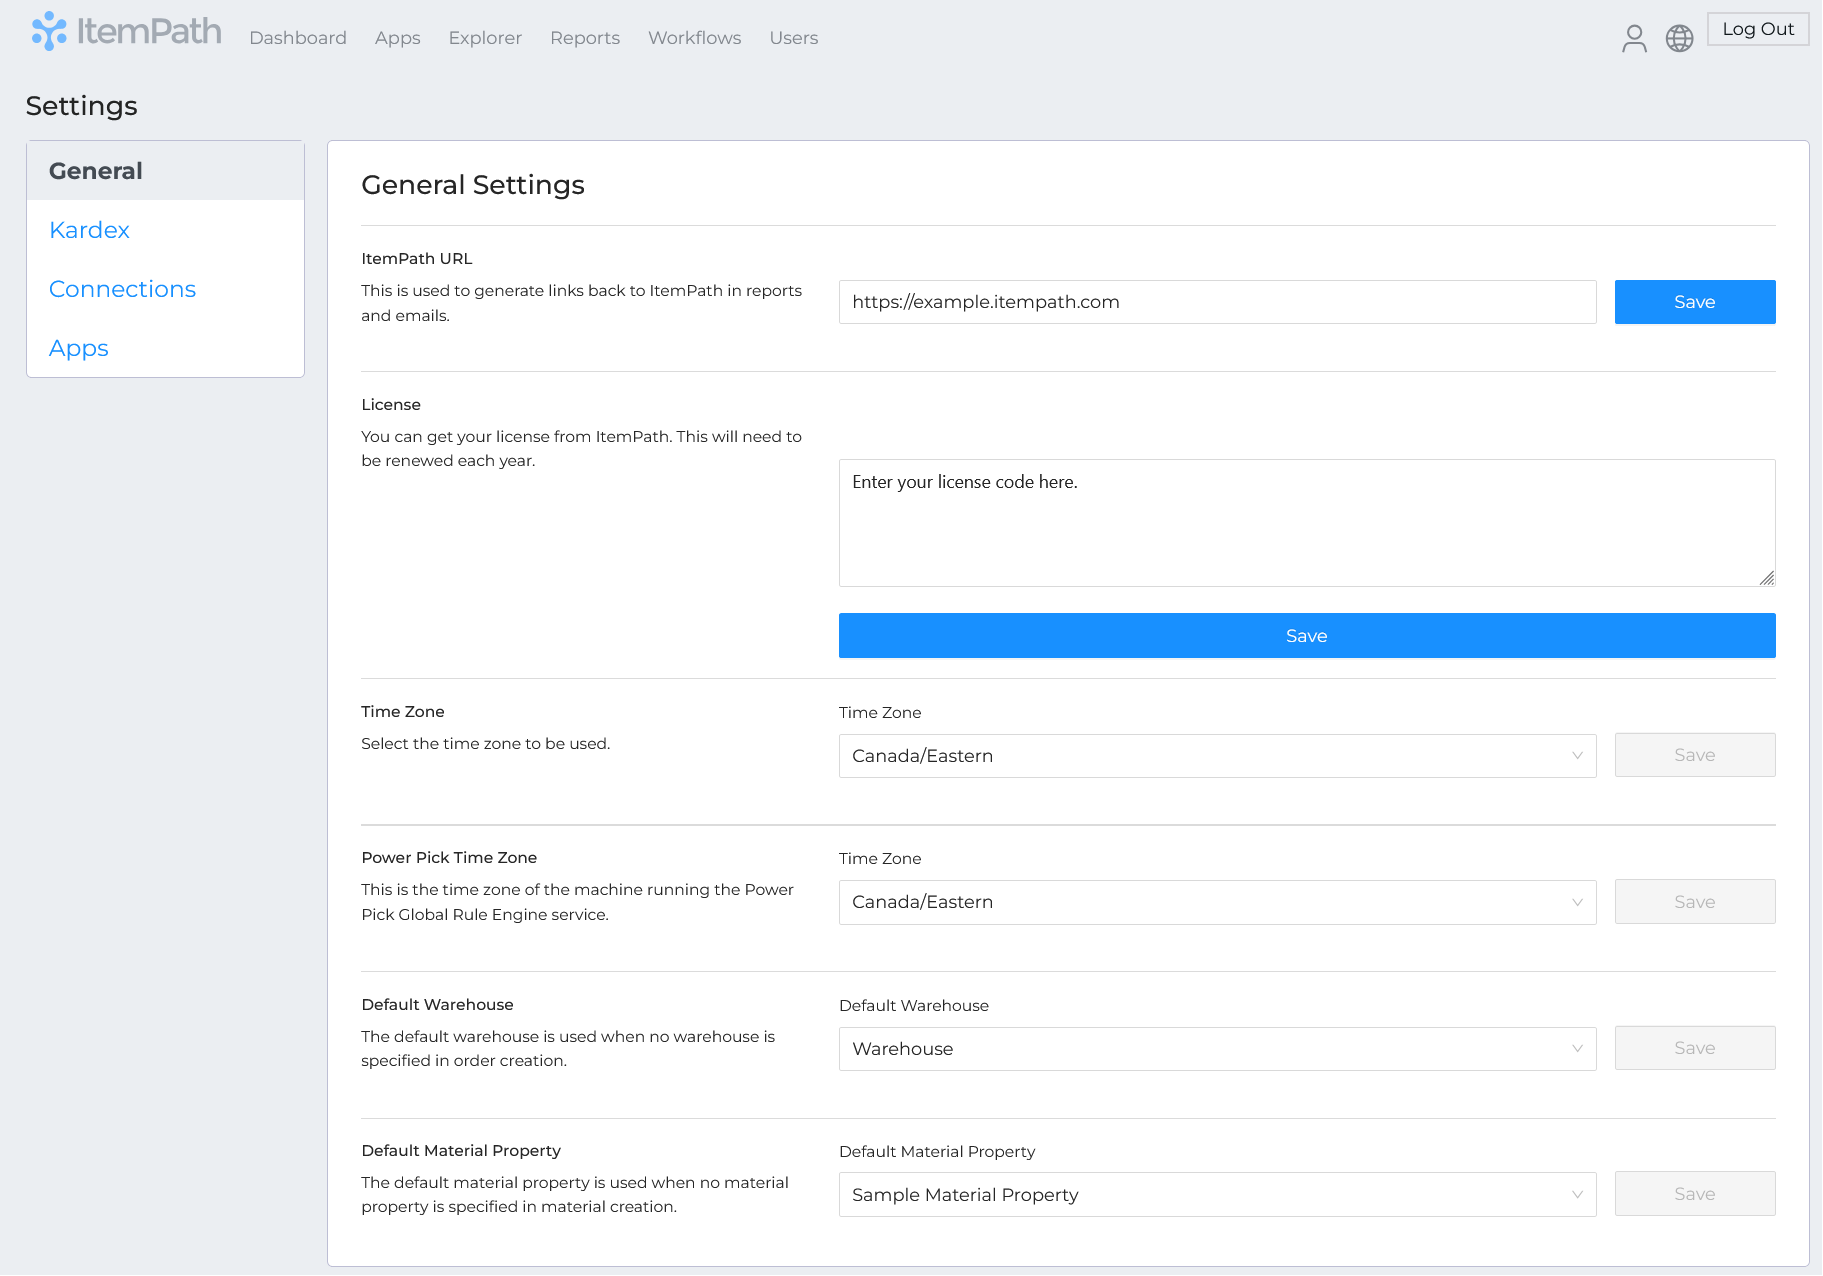Click the 'ItemPath URL' section label
Viewport: 1823px width, 1276px height.
pos(417,258)
